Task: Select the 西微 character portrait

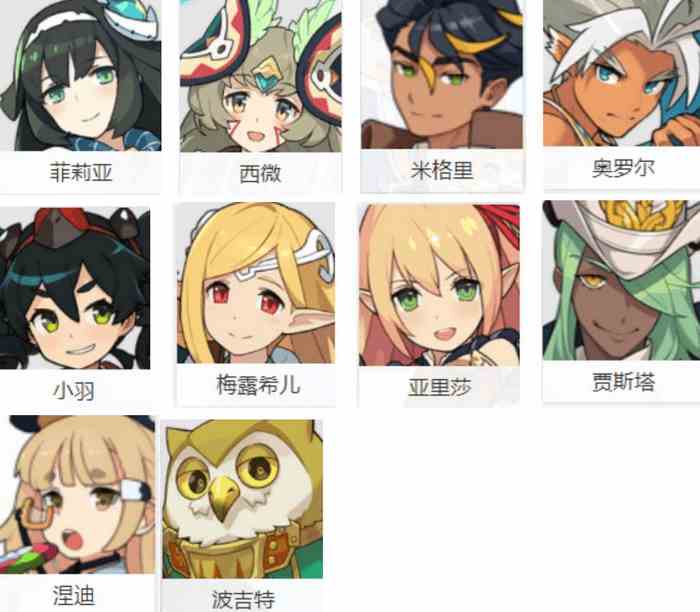Action: point(261,76)
